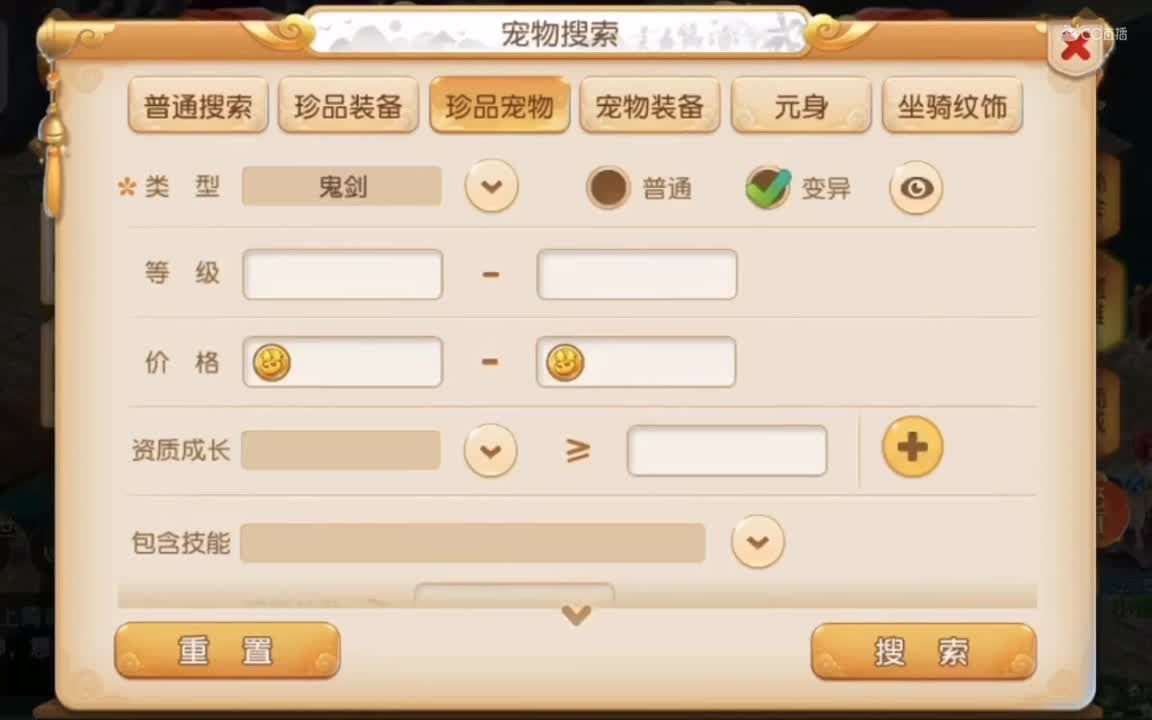
Task: Uncheck the 变异 checkbox
Action: tap(768, 187)
